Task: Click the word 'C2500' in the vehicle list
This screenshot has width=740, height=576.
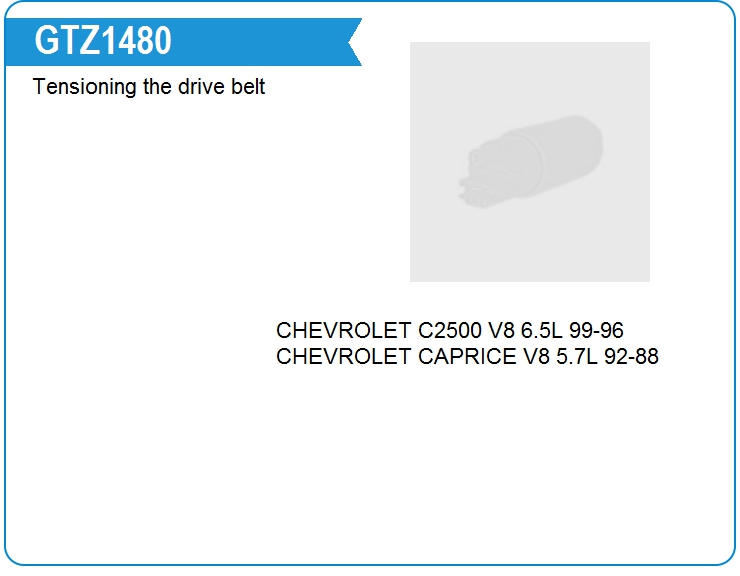Action: click(x=450, y=330)
